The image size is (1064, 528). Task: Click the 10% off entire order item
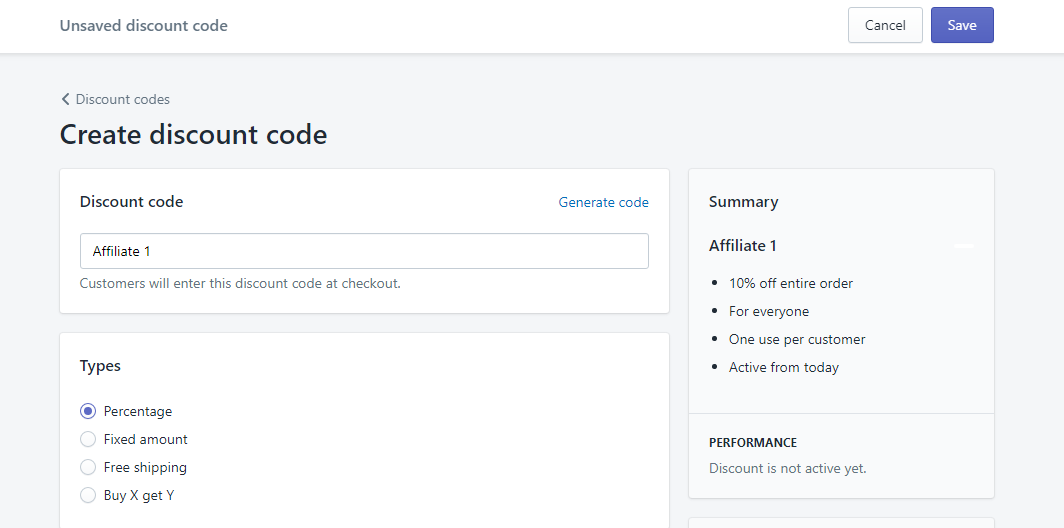[791, 283]
